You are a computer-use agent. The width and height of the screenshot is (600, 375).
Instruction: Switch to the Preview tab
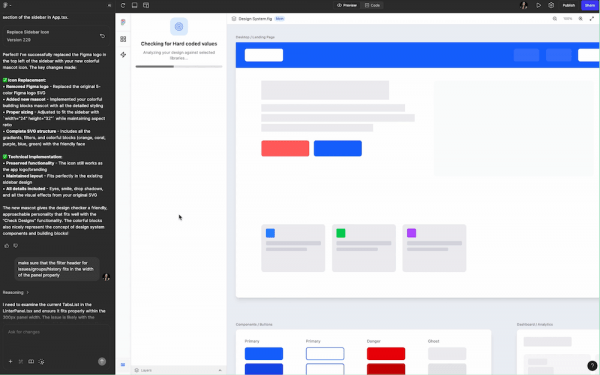pos(347,5)
